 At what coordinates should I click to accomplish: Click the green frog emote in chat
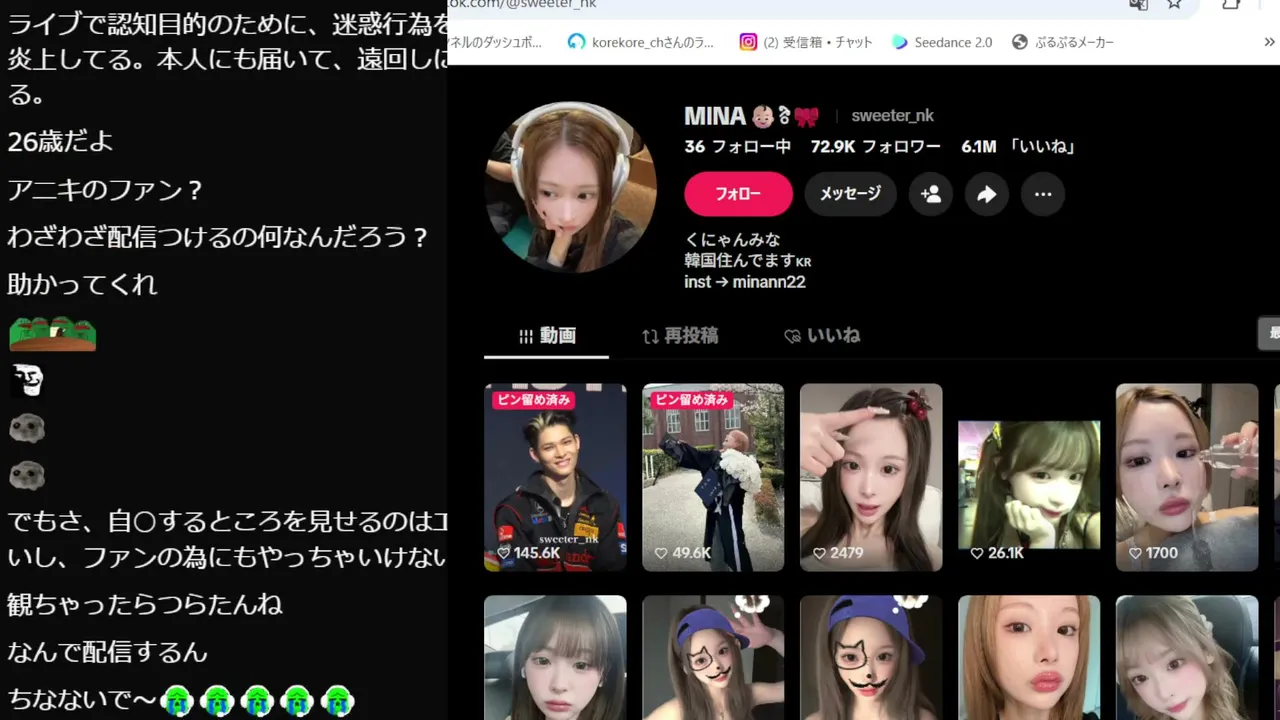[x=52, y=334]
